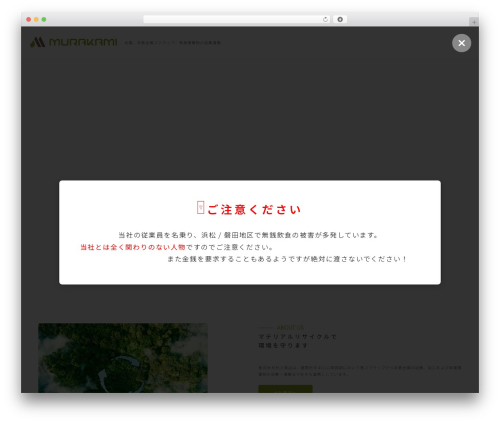Click heading マテリアルリサイクルで
The height and width of the screenshot is (423, 500).
coord(297,337)
